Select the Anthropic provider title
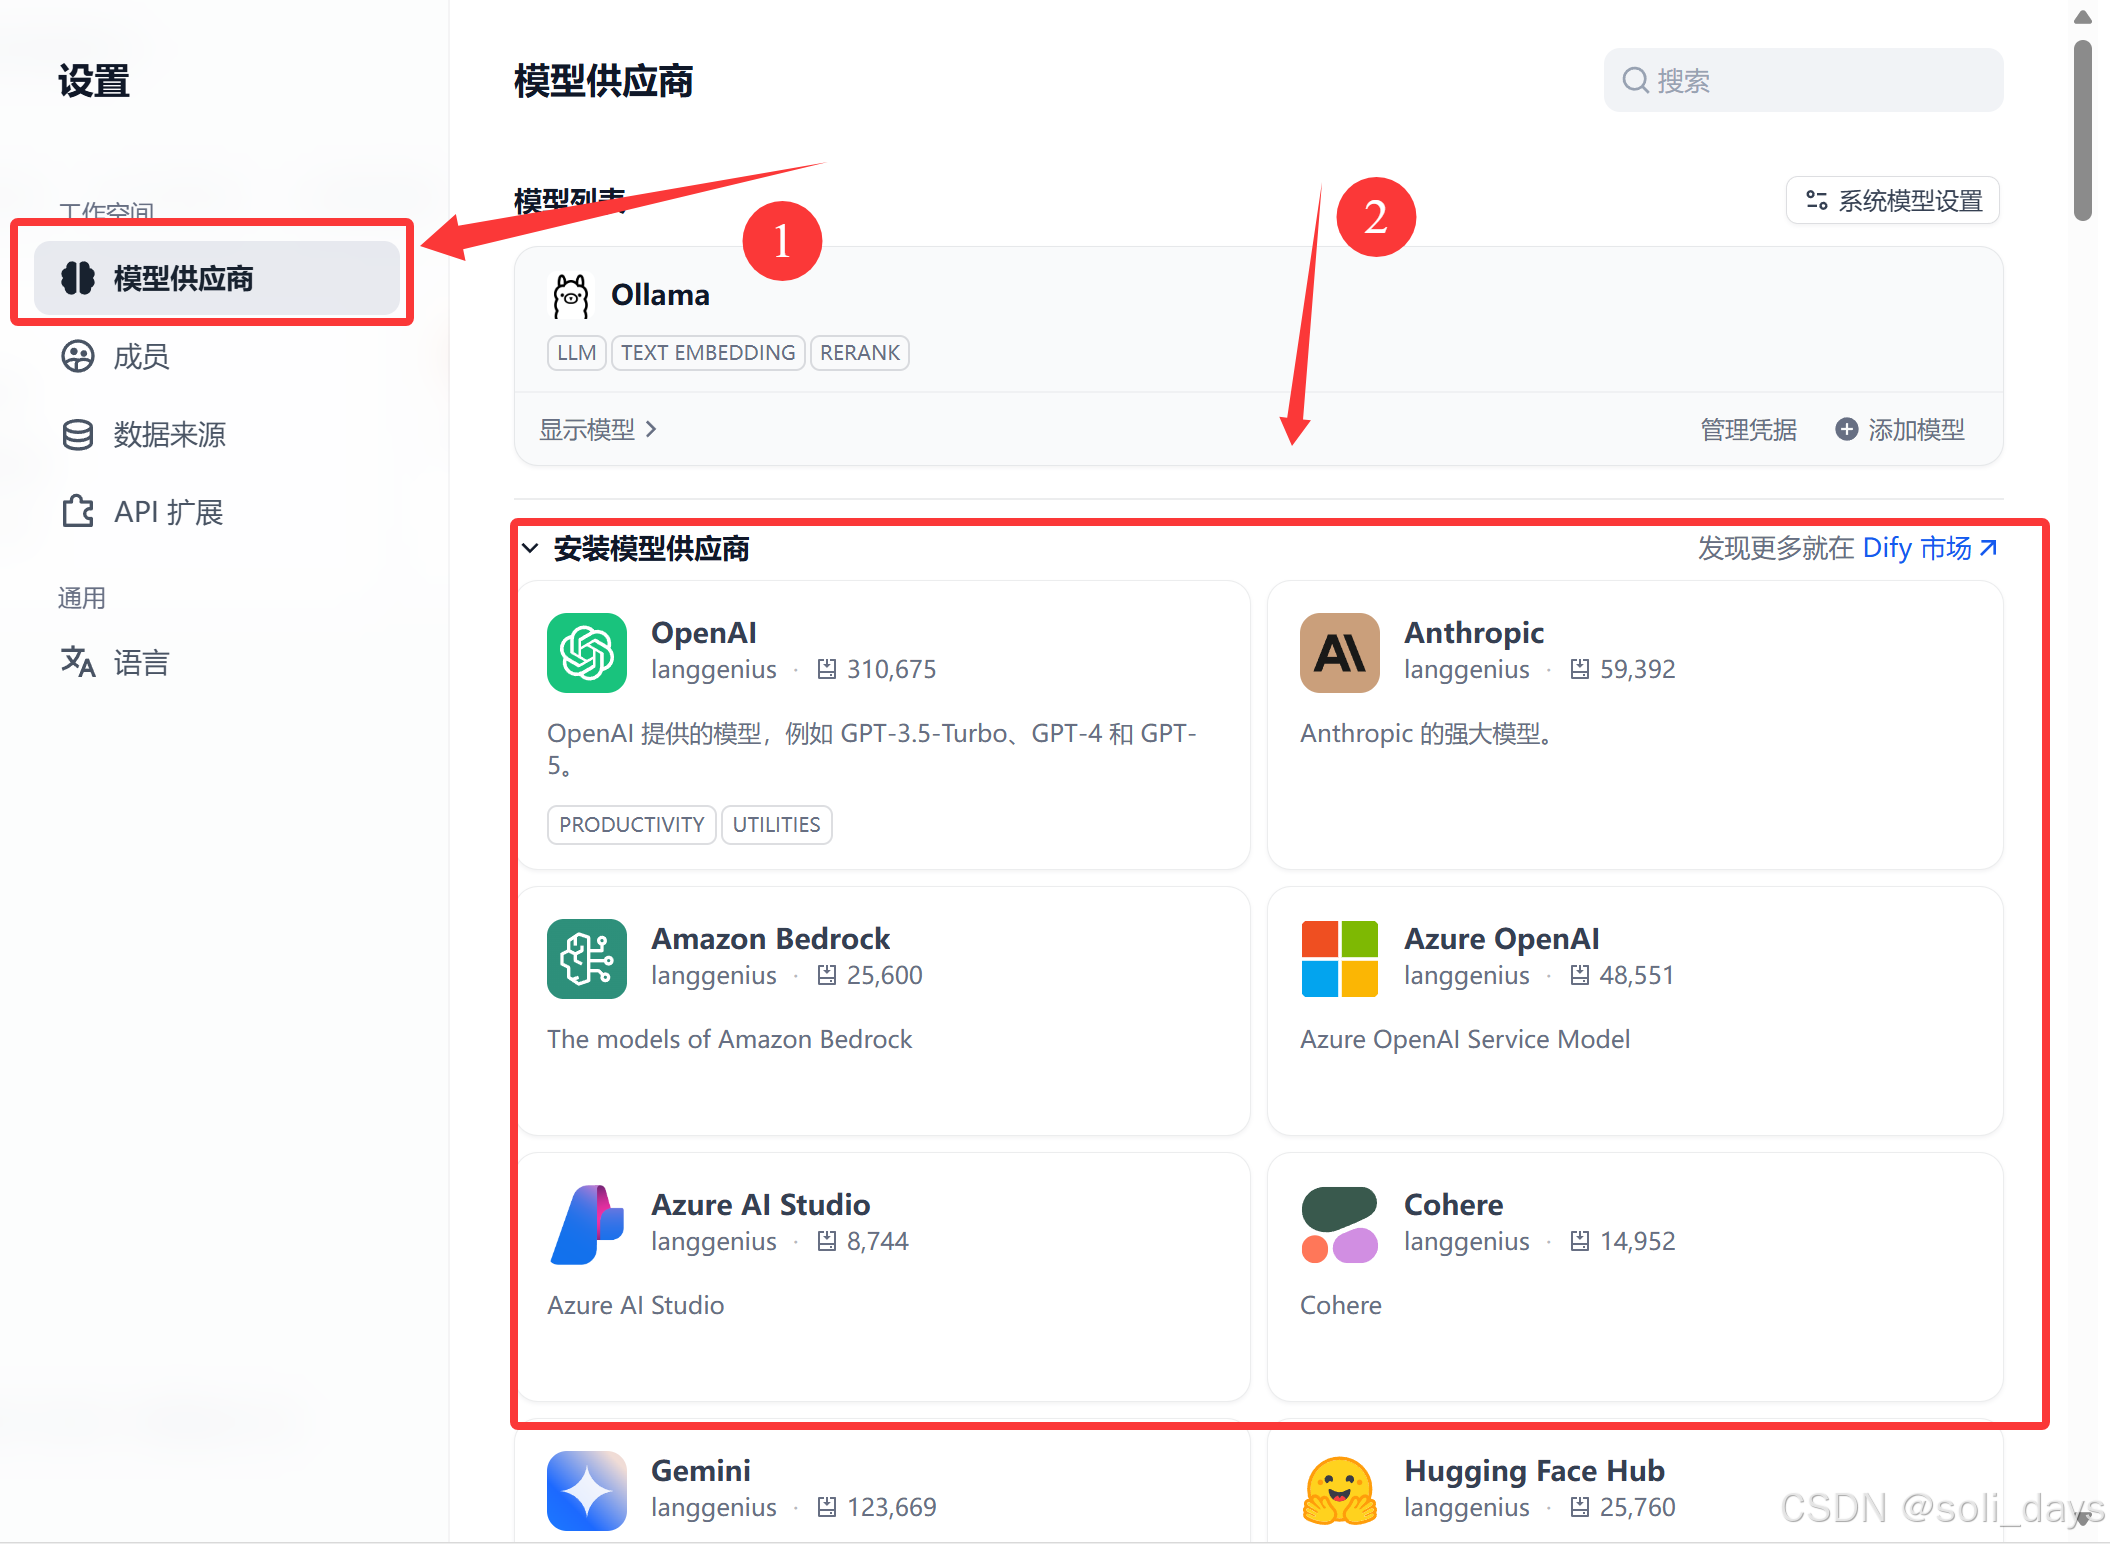This screenshot has width=2110, height=1544. click(1473, 632)
